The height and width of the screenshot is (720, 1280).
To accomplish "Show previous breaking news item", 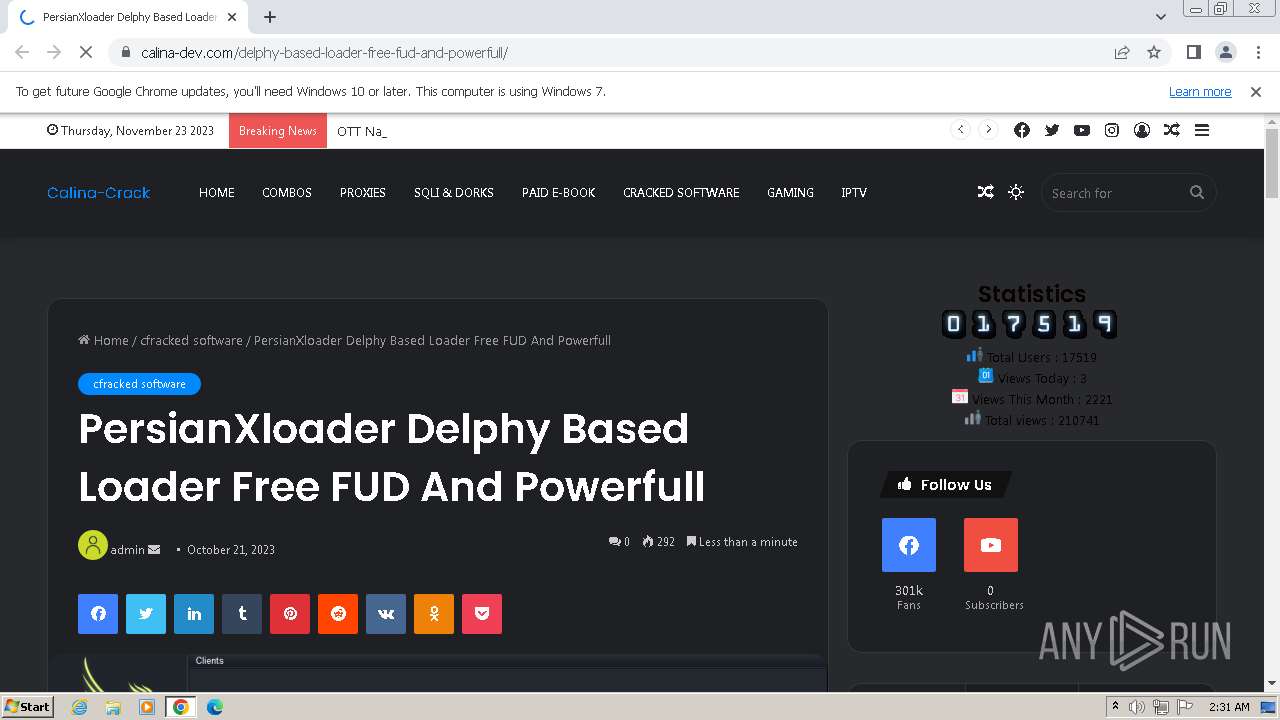I will click(961, 130).
